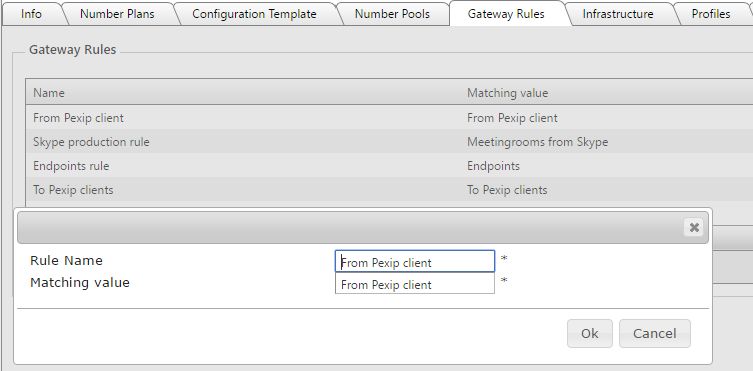
Task: Open the Number Plans tab
Action: (117, 14)
